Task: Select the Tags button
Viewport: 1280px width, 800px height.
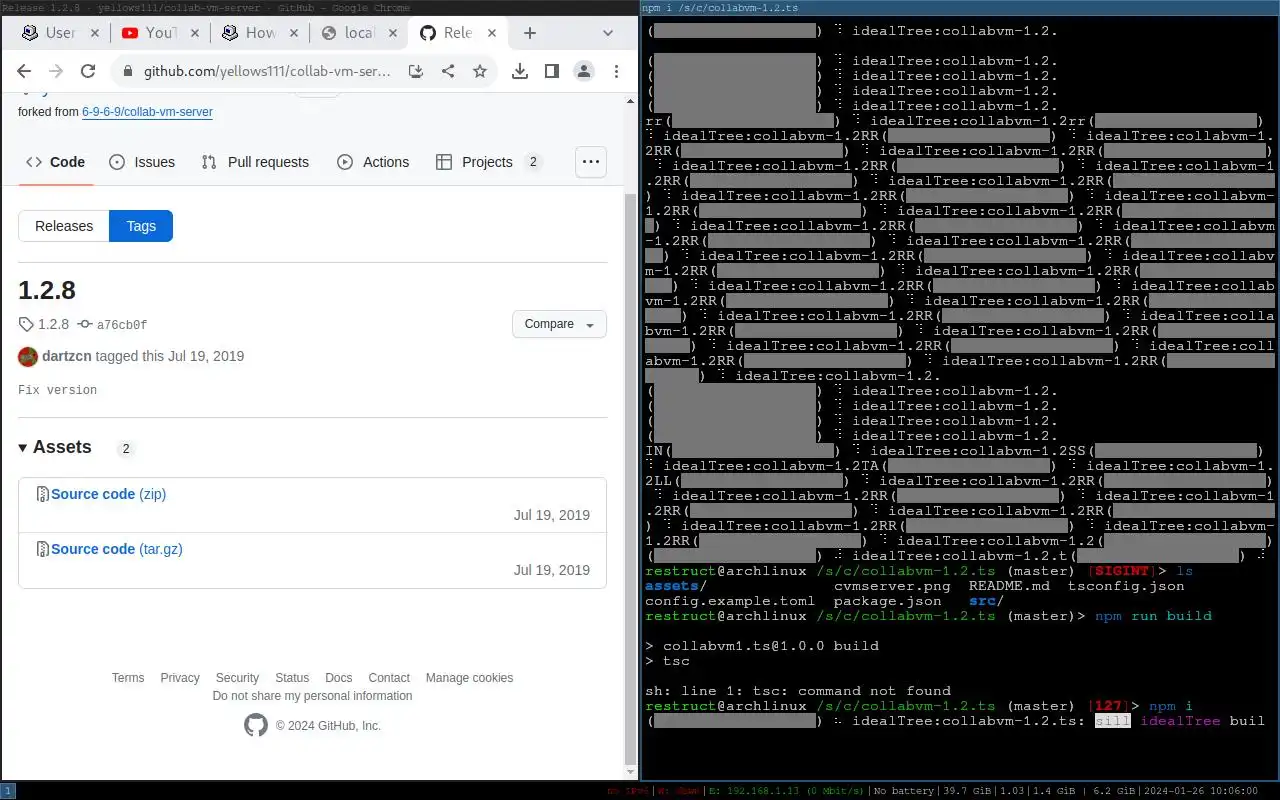Action: (x=141, y=226)
